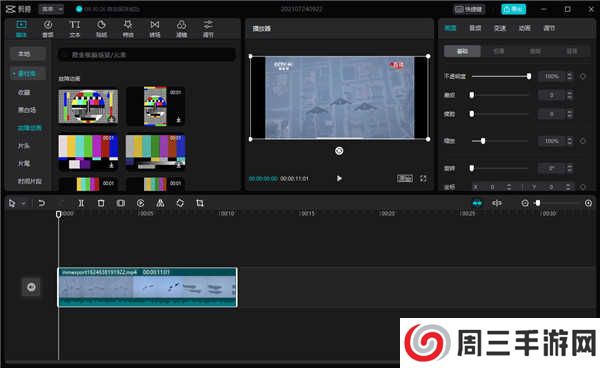Open the Time clips category in the sidebar
600x368 pixels.
29,181
